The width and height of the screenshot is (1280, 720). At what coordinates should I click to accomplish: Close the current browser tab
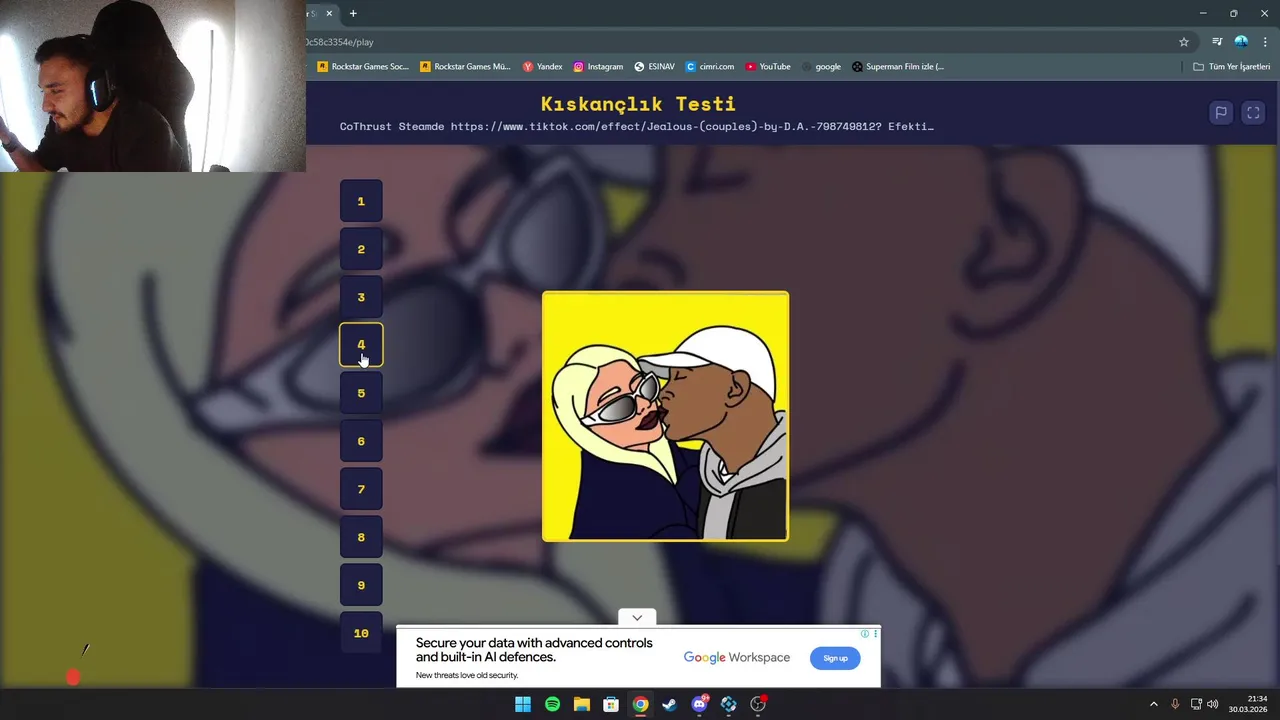329,13
